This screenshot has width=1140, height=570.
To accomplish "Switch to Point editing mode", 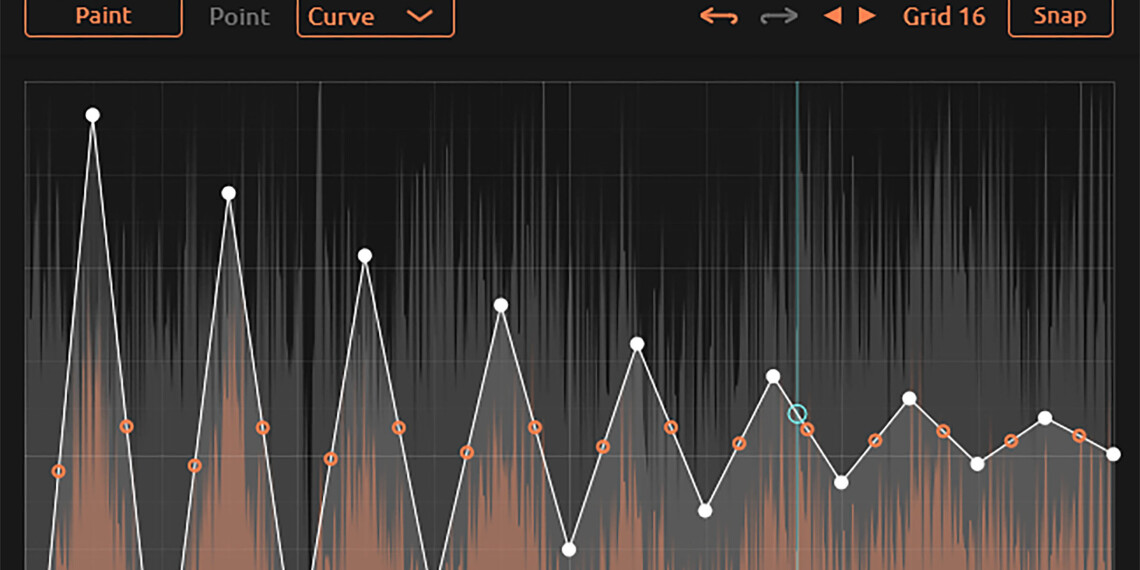I will coord(239,17).
